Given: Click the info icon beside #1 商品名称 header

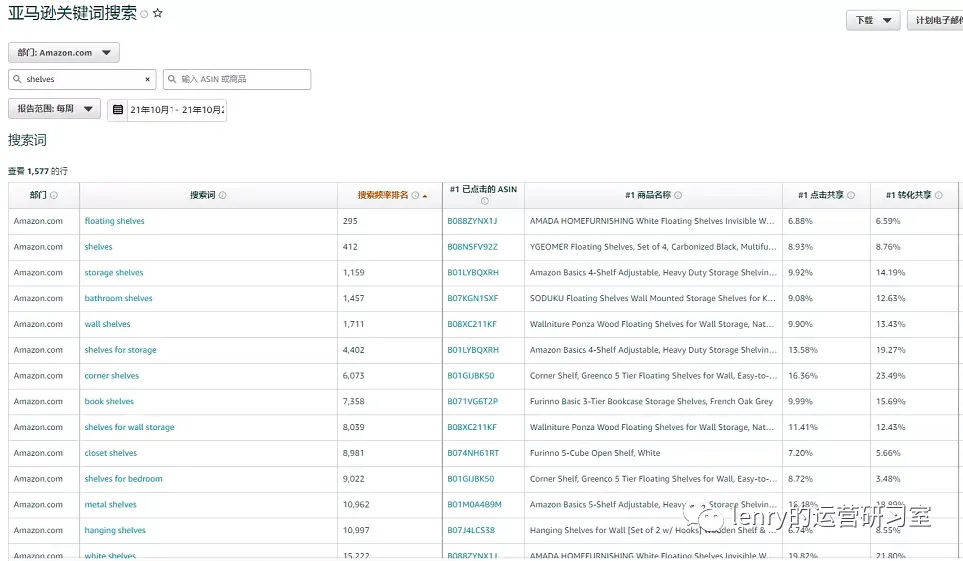Looking at the screenshot, I should click(678, 195).
